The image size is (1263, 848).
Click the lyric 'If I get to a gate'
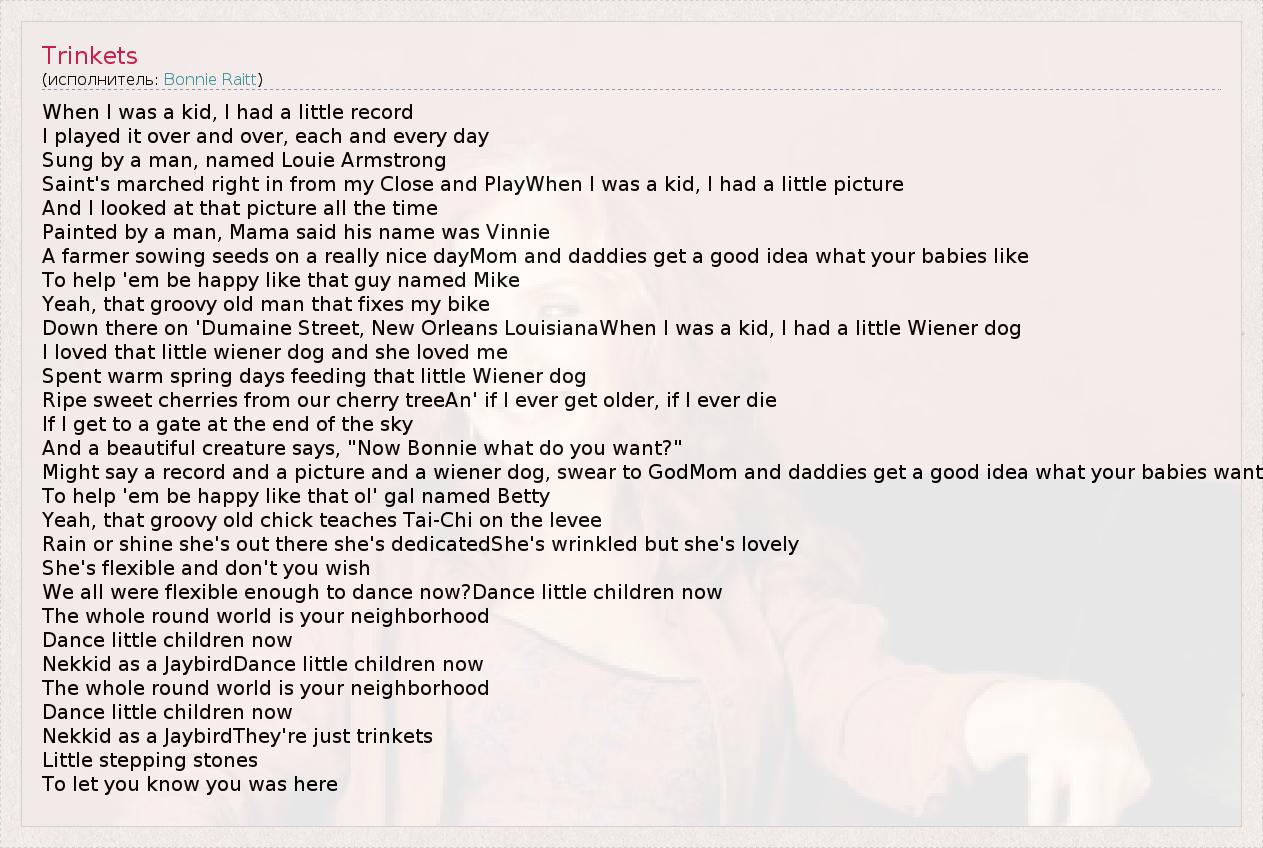(228, 424)
